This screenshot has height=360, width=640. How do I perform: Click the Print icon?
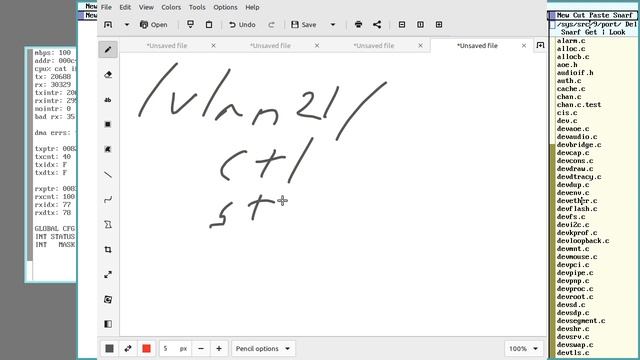358,24
